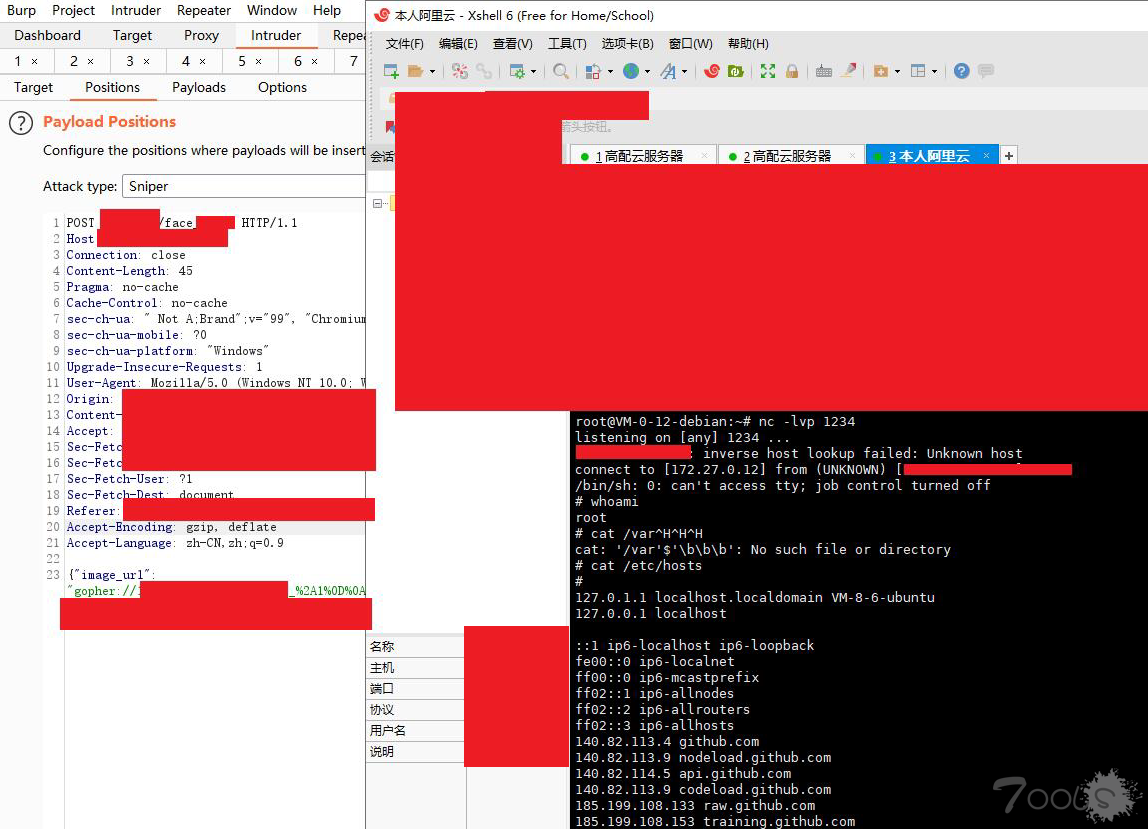Click the highlighter pen icon in Xshell
The image size is (1148, 829).
coord(849,71)
